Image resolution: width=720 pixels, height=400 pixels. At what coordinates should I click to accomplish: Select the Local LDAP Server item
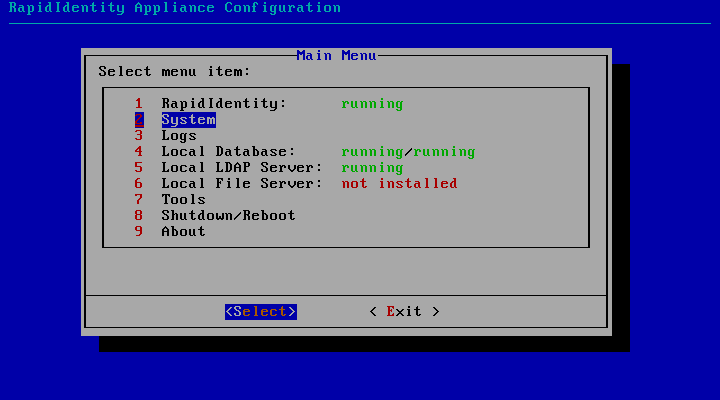242,168
